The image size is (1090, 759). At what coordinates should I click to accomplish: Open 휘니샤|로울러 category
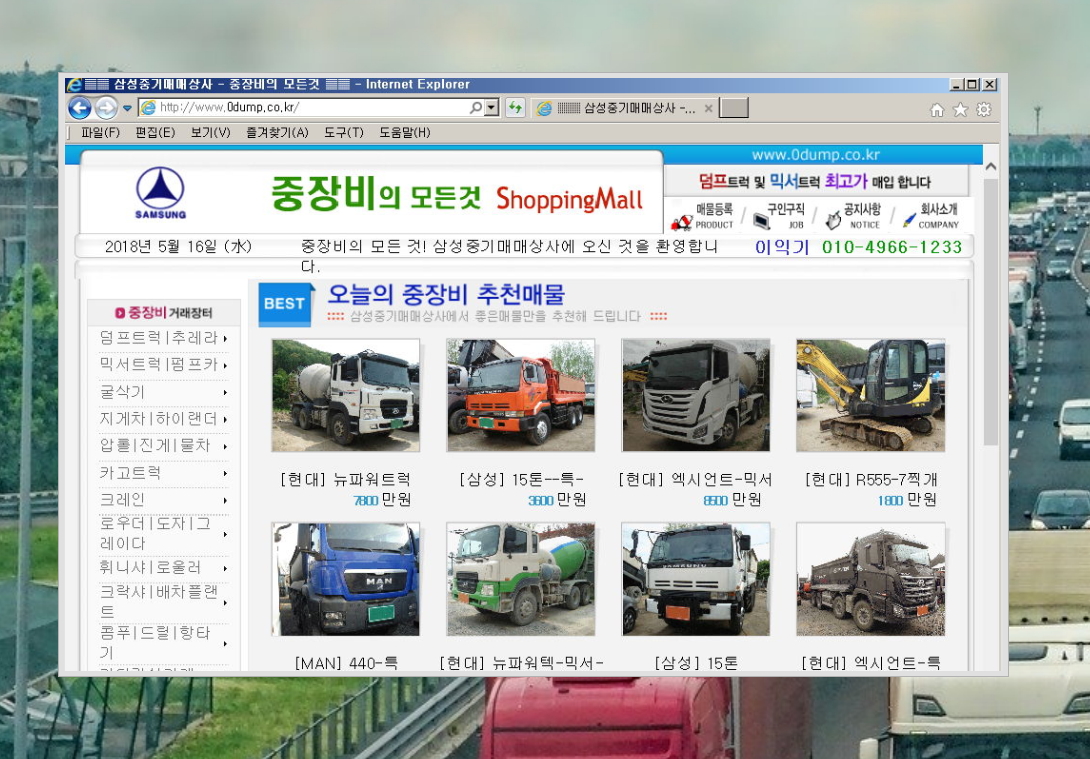pyautogui.click(x=163, y=568)
